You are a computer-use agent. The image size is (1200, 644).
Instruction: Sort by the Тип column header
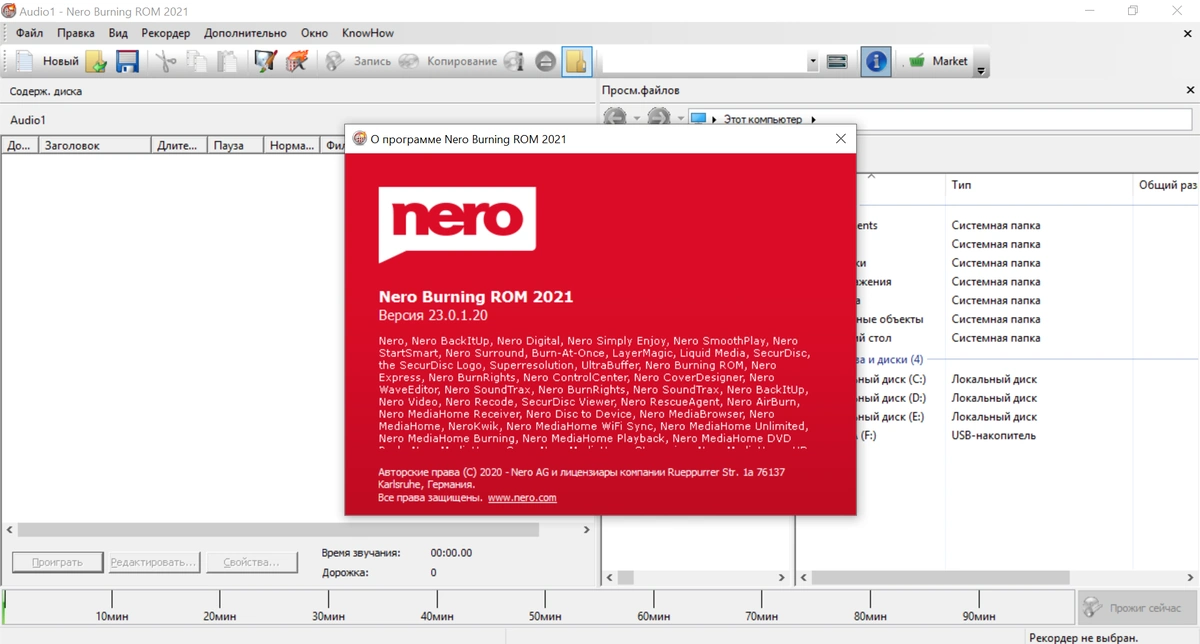(1038, 185)
